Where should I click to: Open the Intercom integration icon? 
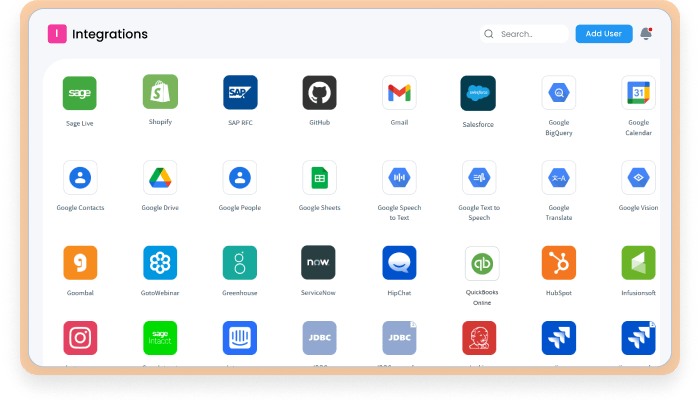(240, 338)
